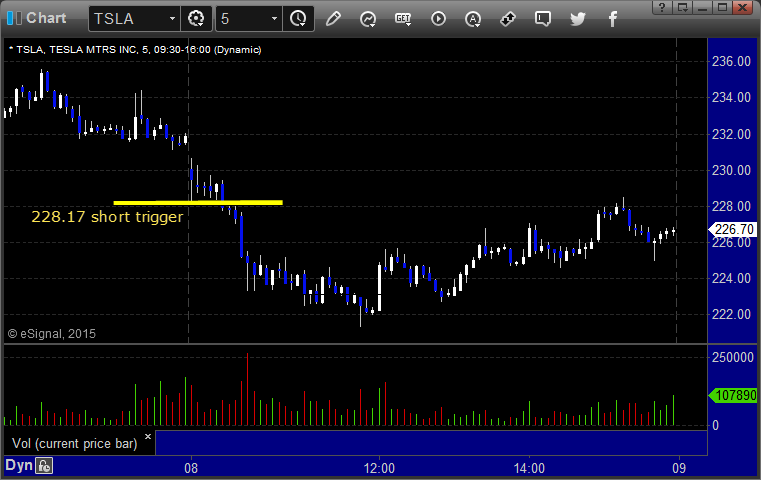Click the GET data icon
This screenshot has height=480, width=761.
(x=403, y=19)
